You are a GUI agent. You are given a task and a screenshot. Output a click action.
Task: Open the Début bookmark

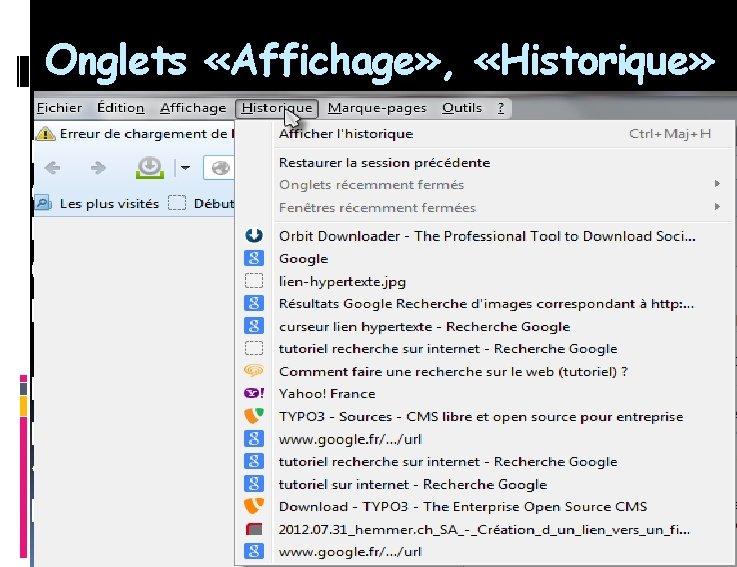tap(213, 204)
